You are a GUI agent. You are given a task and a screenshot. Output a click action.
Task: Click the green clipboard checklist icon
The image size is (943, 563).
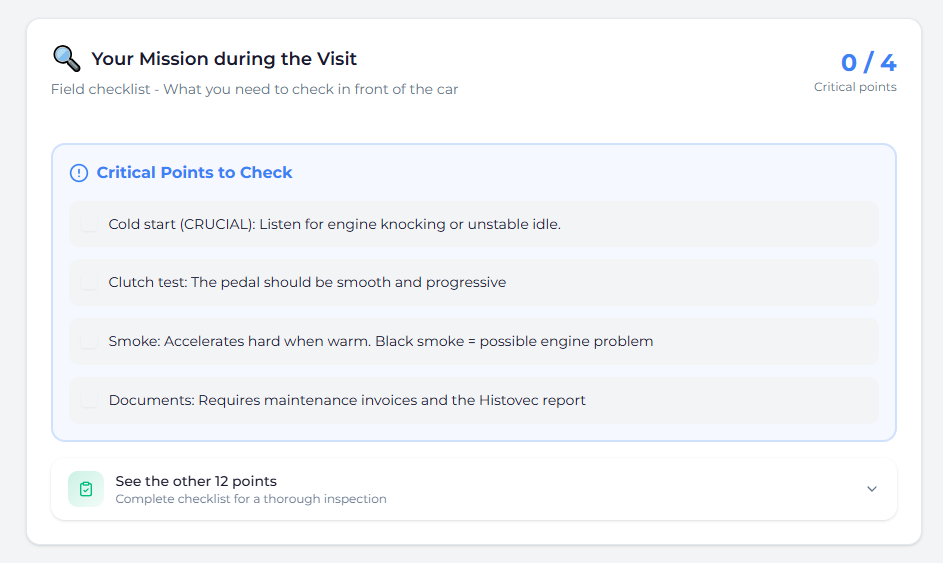(x=86, y=489)
